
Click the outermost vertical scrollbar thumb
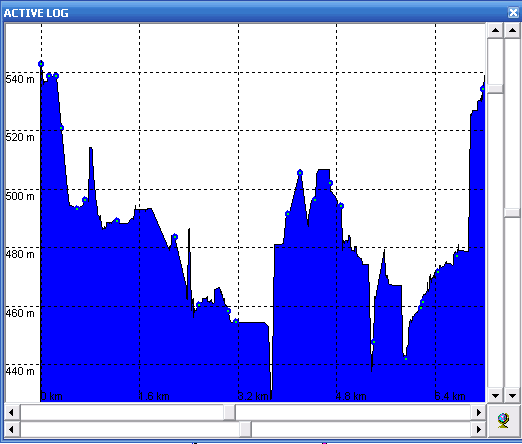click(x=512, y=213)
